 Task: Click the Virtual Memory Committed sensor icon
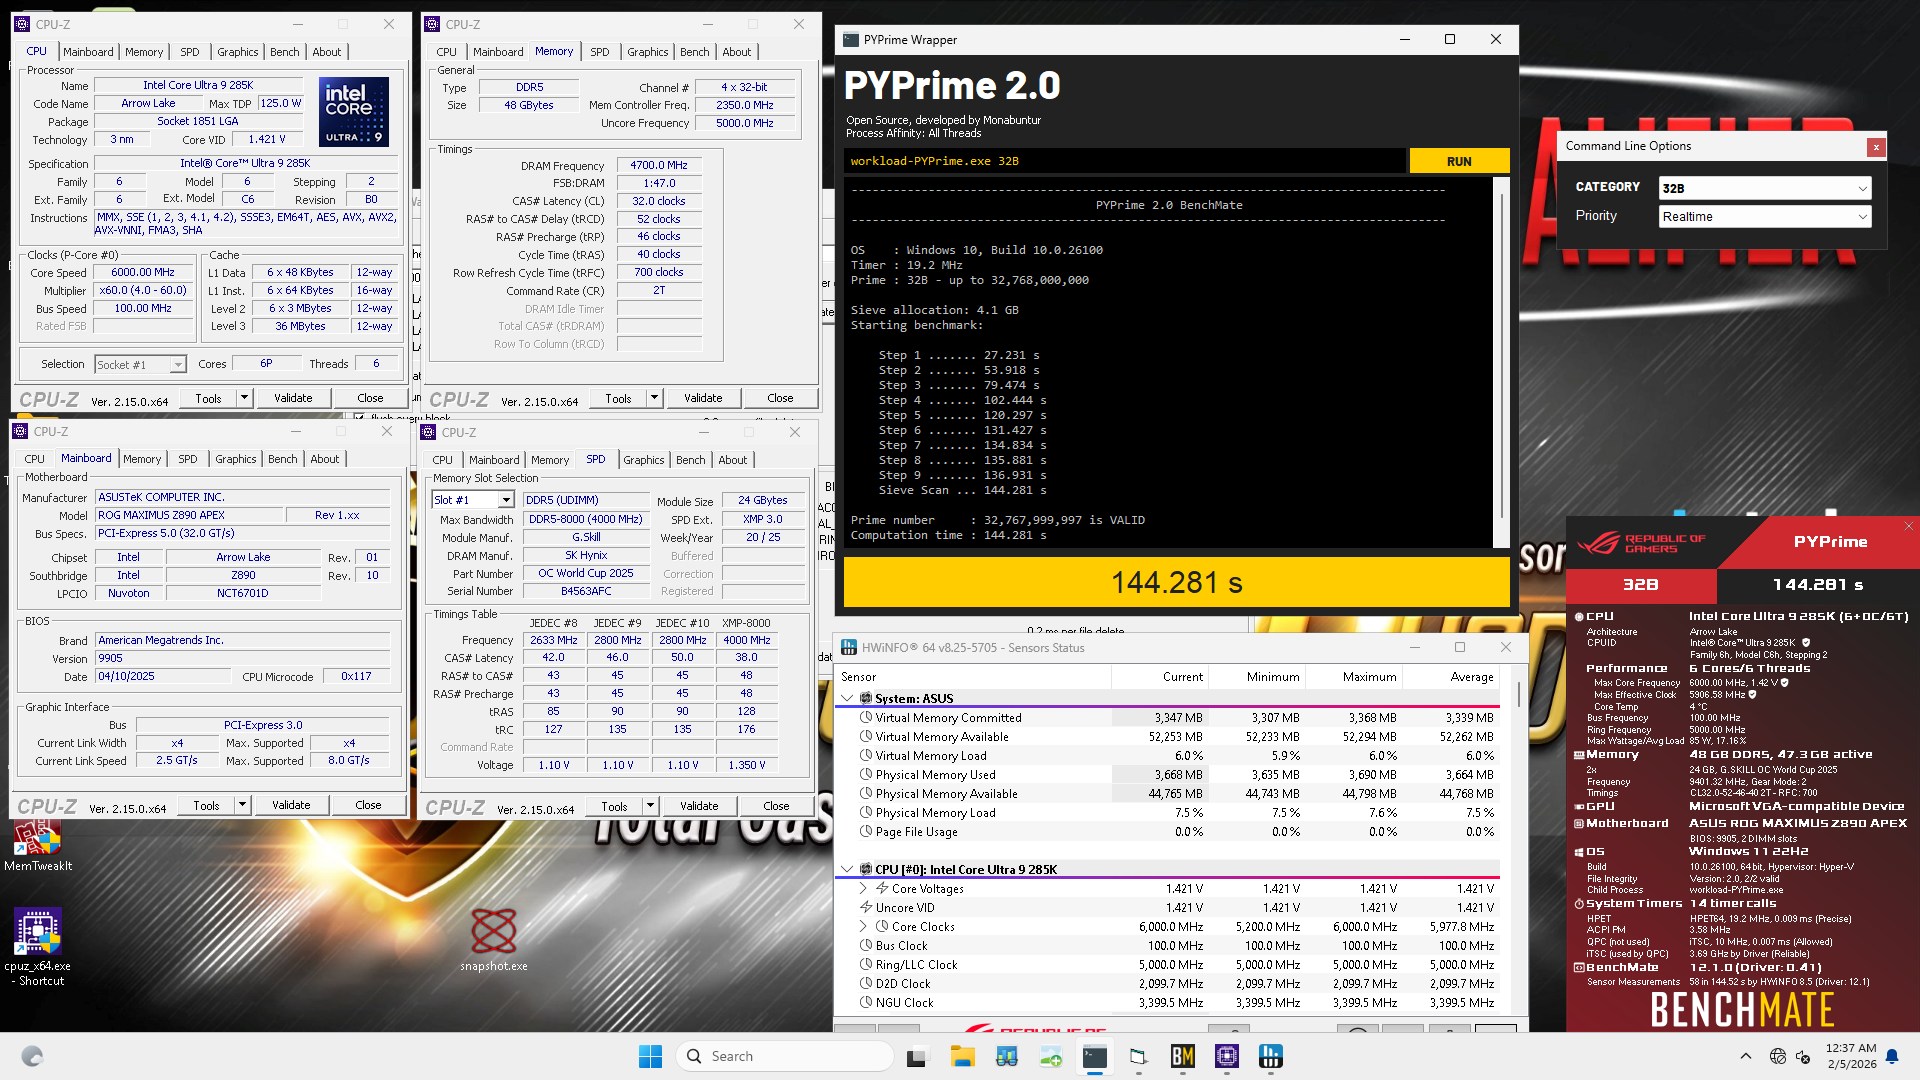[x=866, y=717]
